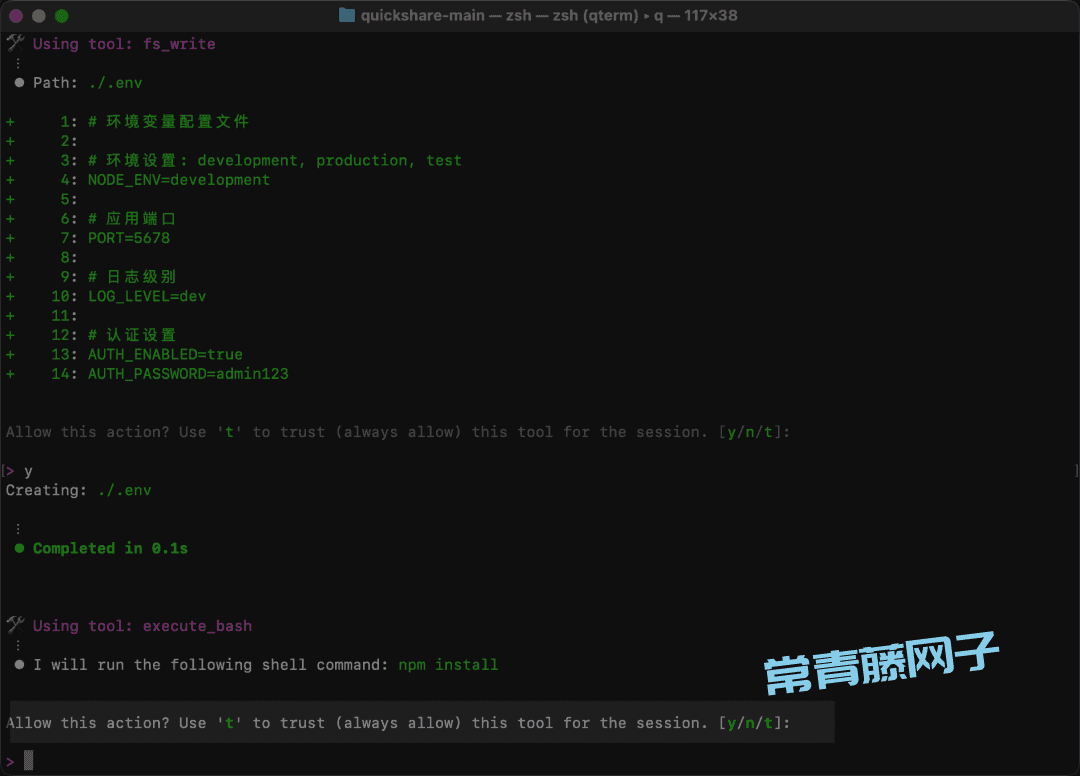Screen dimensions: 1080x776
Task: Minimize the terminal with the yellow button
Action: [x=39, y=16]
